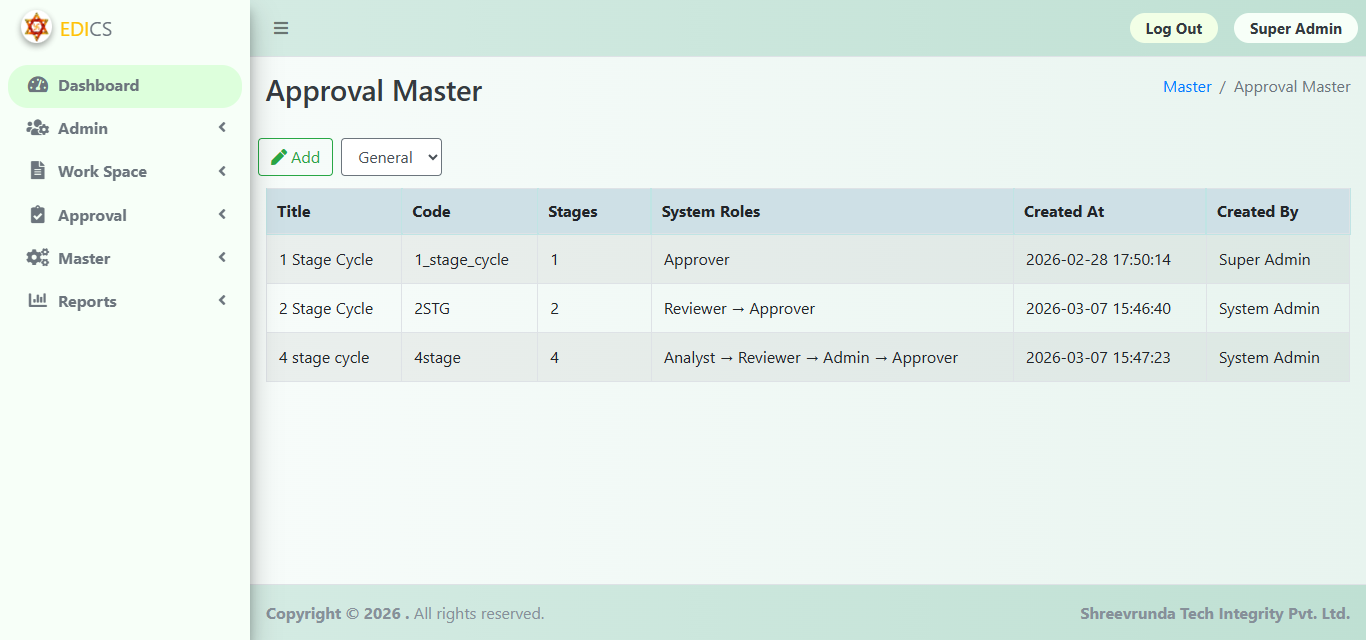
Task: Select the 2 Stage Cycle row
Action: [x=326, y=309]
